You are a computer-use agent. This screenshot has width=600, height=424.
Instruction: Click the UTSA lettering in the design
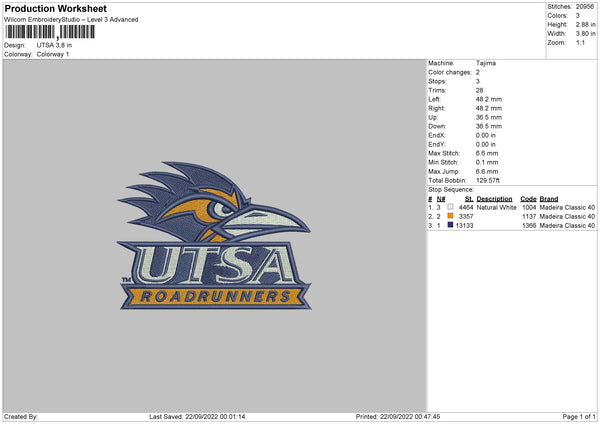click(x=212, y=264)
